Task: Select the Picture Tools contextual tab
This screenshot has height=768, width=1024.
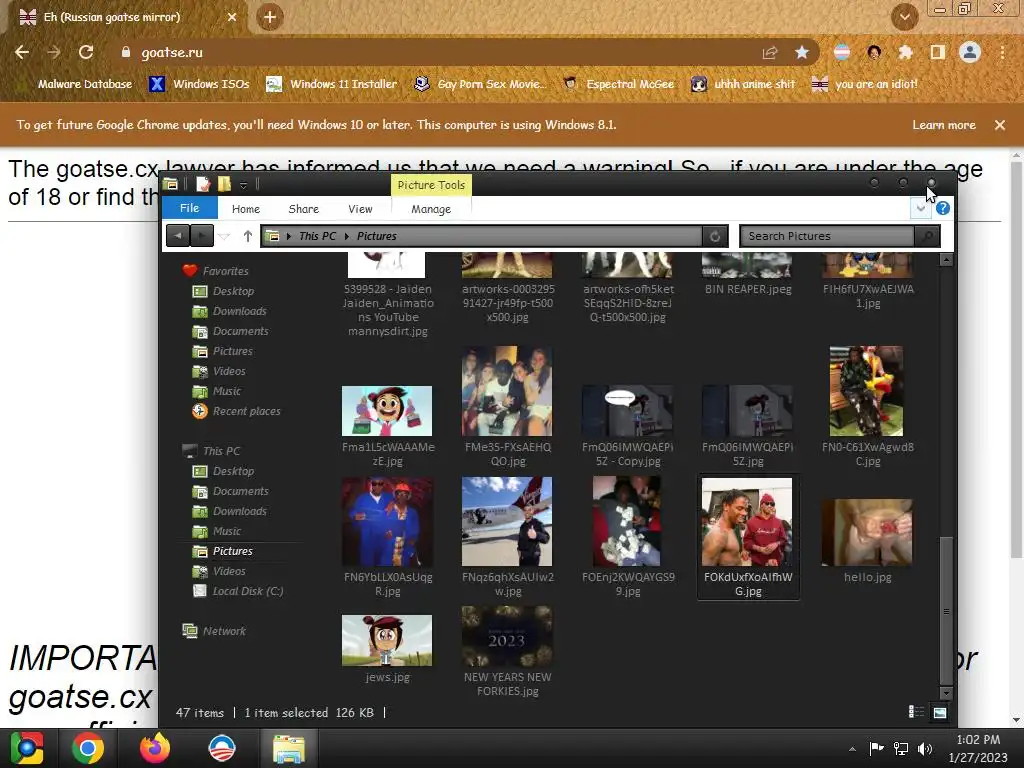Action: pyautogui.click(x=431, y=185)
